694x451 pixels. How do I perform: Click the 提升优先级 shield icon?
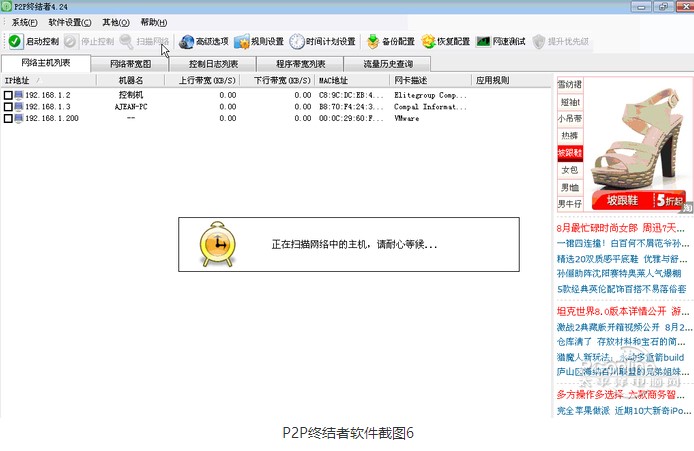click(539, 42)
